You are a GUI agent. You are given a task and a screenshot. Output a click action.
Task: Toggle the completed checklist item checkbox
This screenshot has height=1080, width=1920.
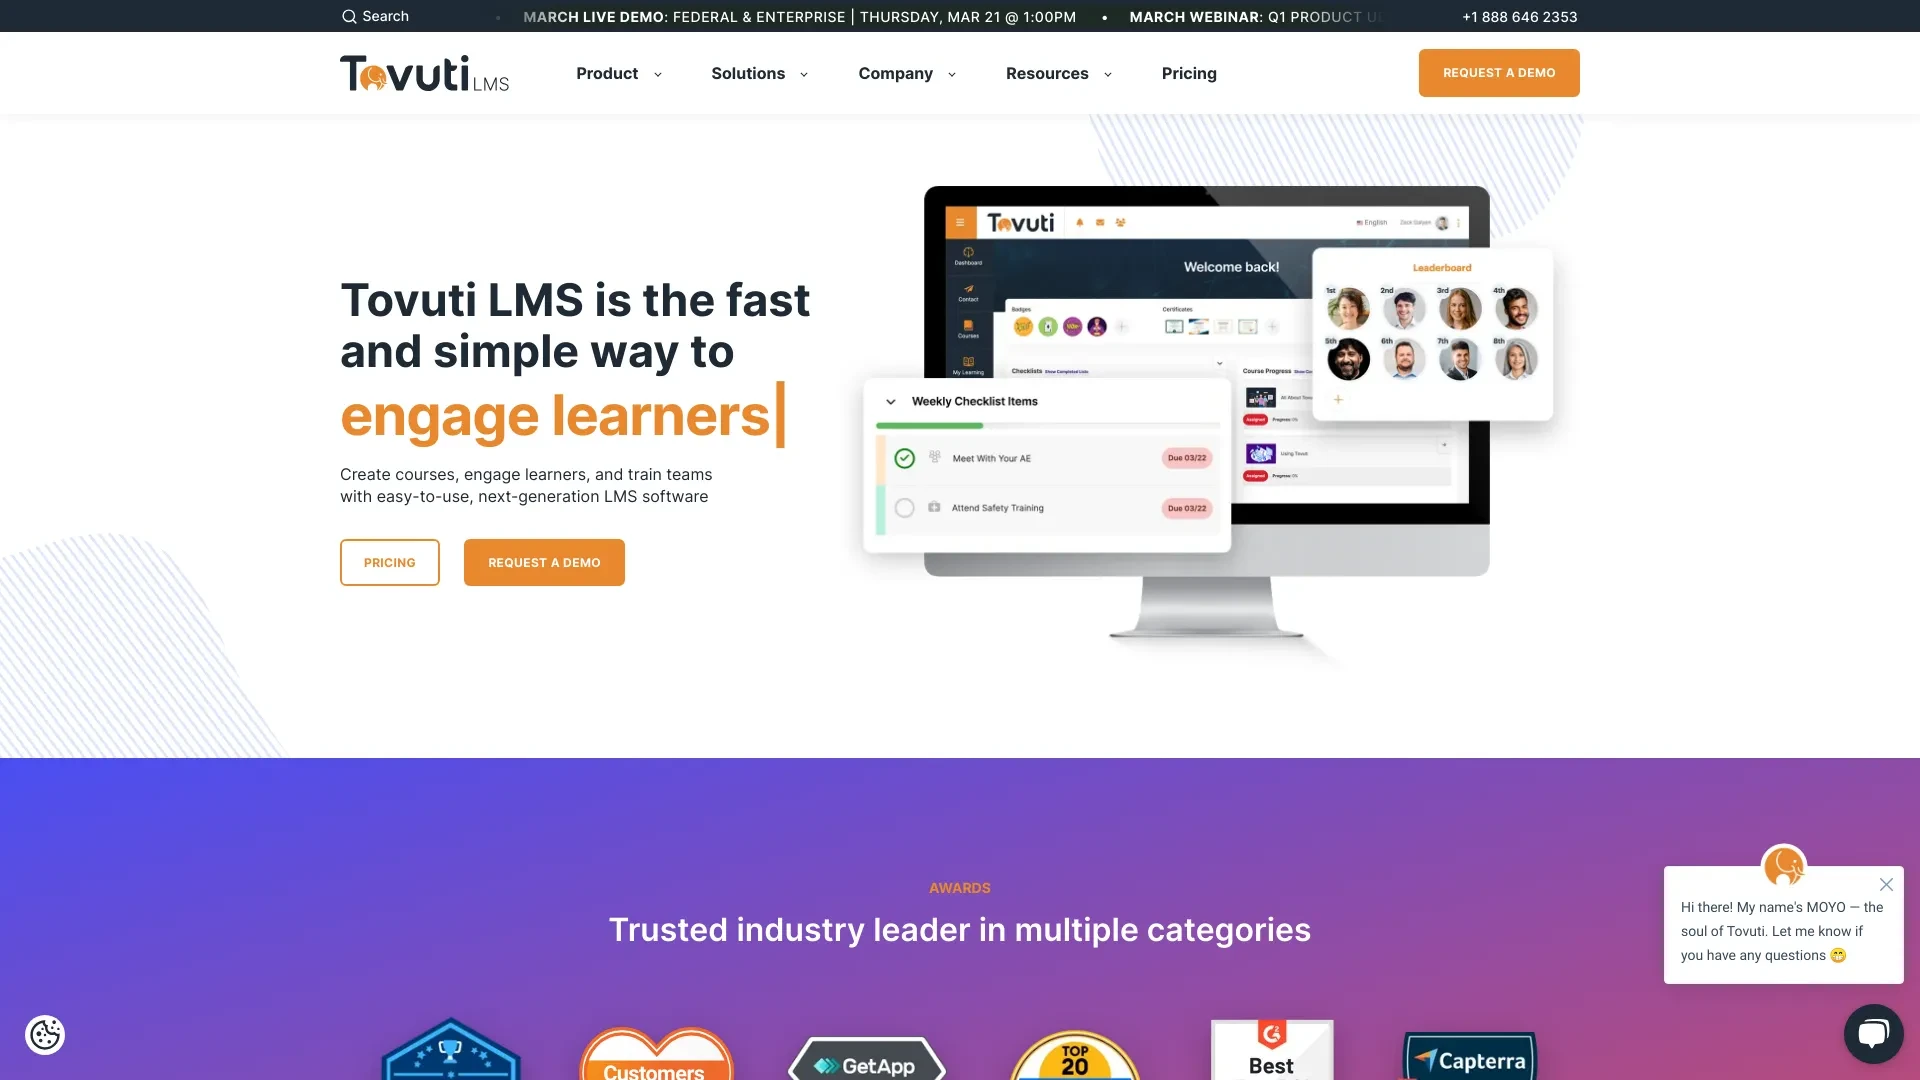[905, 458]
